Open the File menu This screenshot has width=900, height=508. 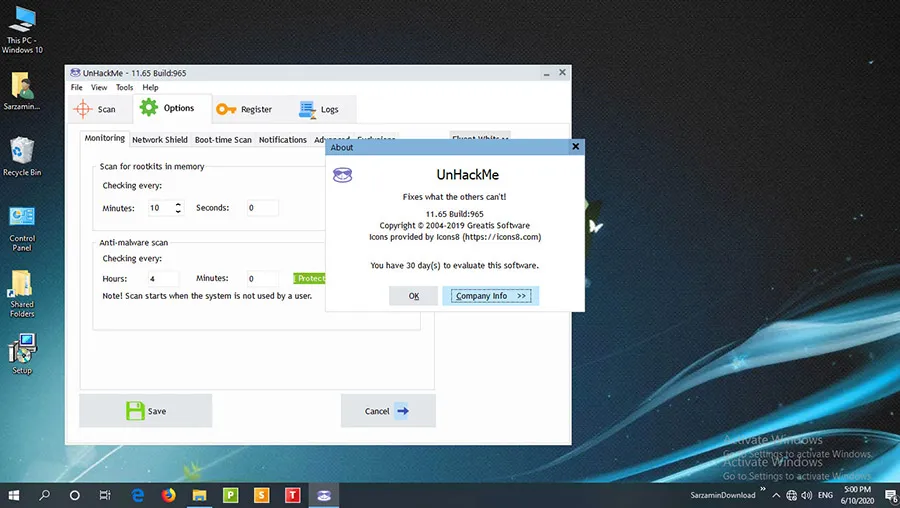pyautogui.click(x=76, y=87)
